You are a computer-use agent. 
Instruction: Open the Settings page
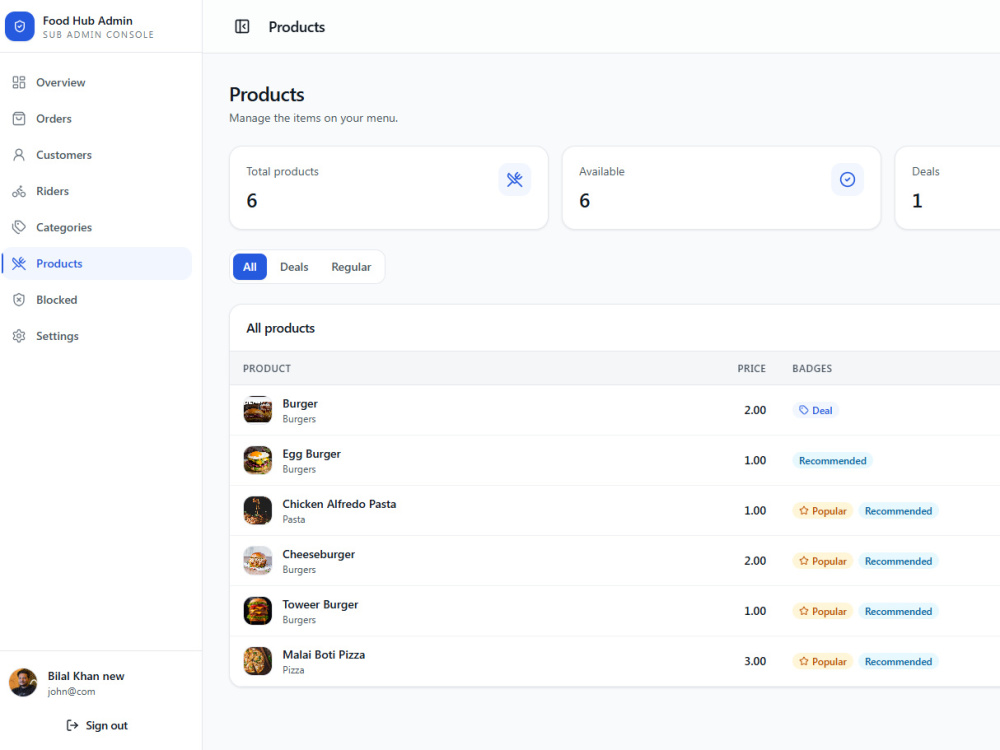click(x=97, y=336)
